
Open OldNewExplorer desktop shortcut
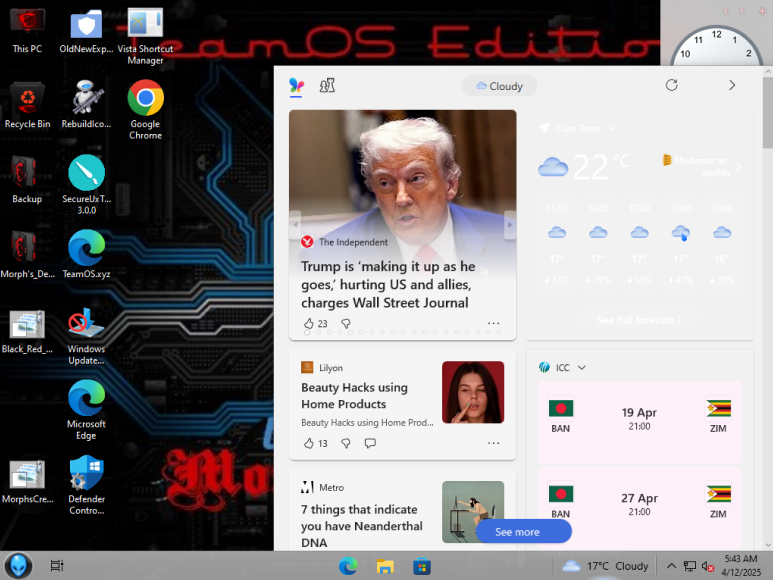[x=86, y=31]
